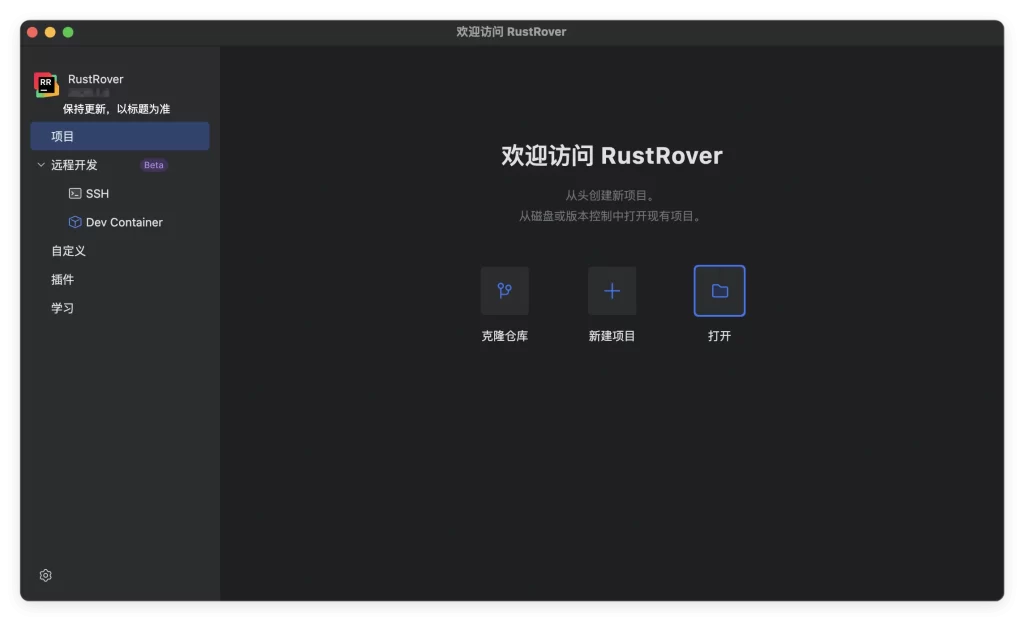
Task: Click the 远程开发 label
Action: tap(75, 165)
